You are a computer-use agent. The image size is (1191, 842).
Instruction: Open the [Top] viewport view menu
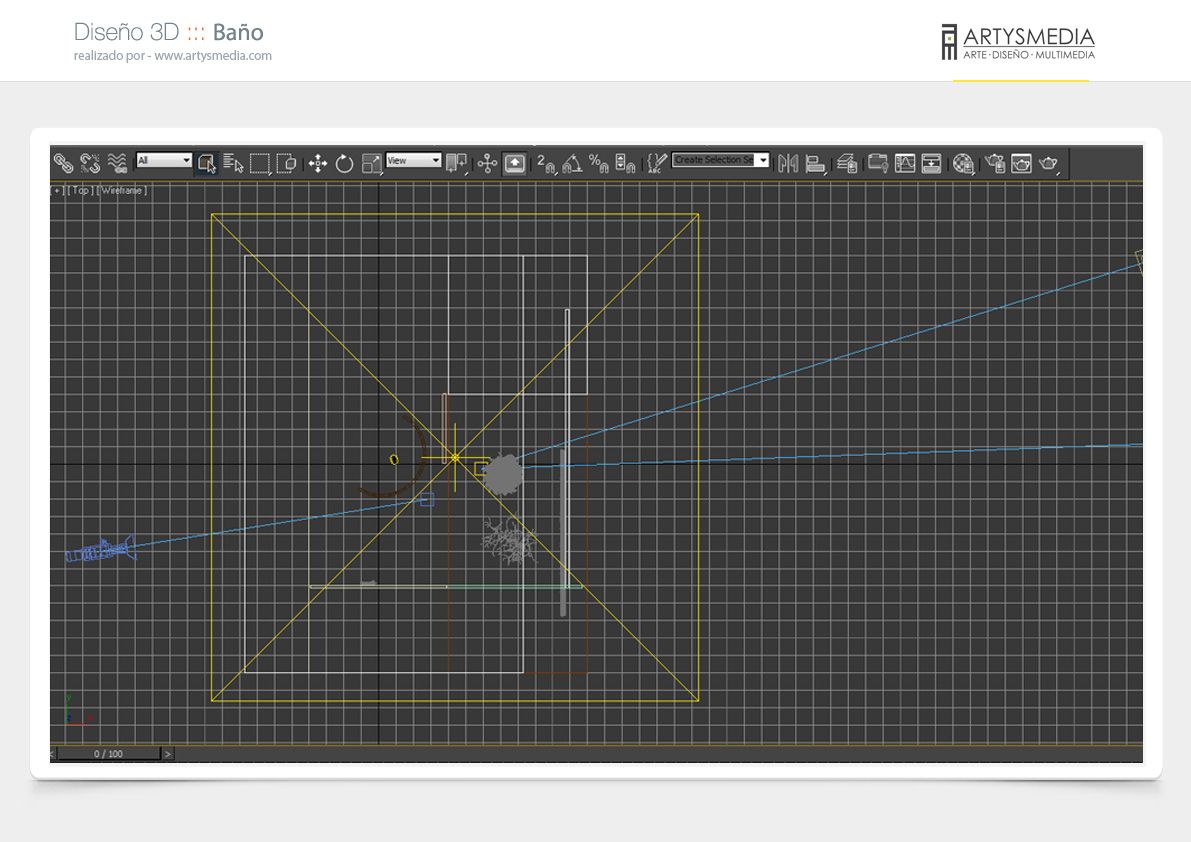click(81, 191)
